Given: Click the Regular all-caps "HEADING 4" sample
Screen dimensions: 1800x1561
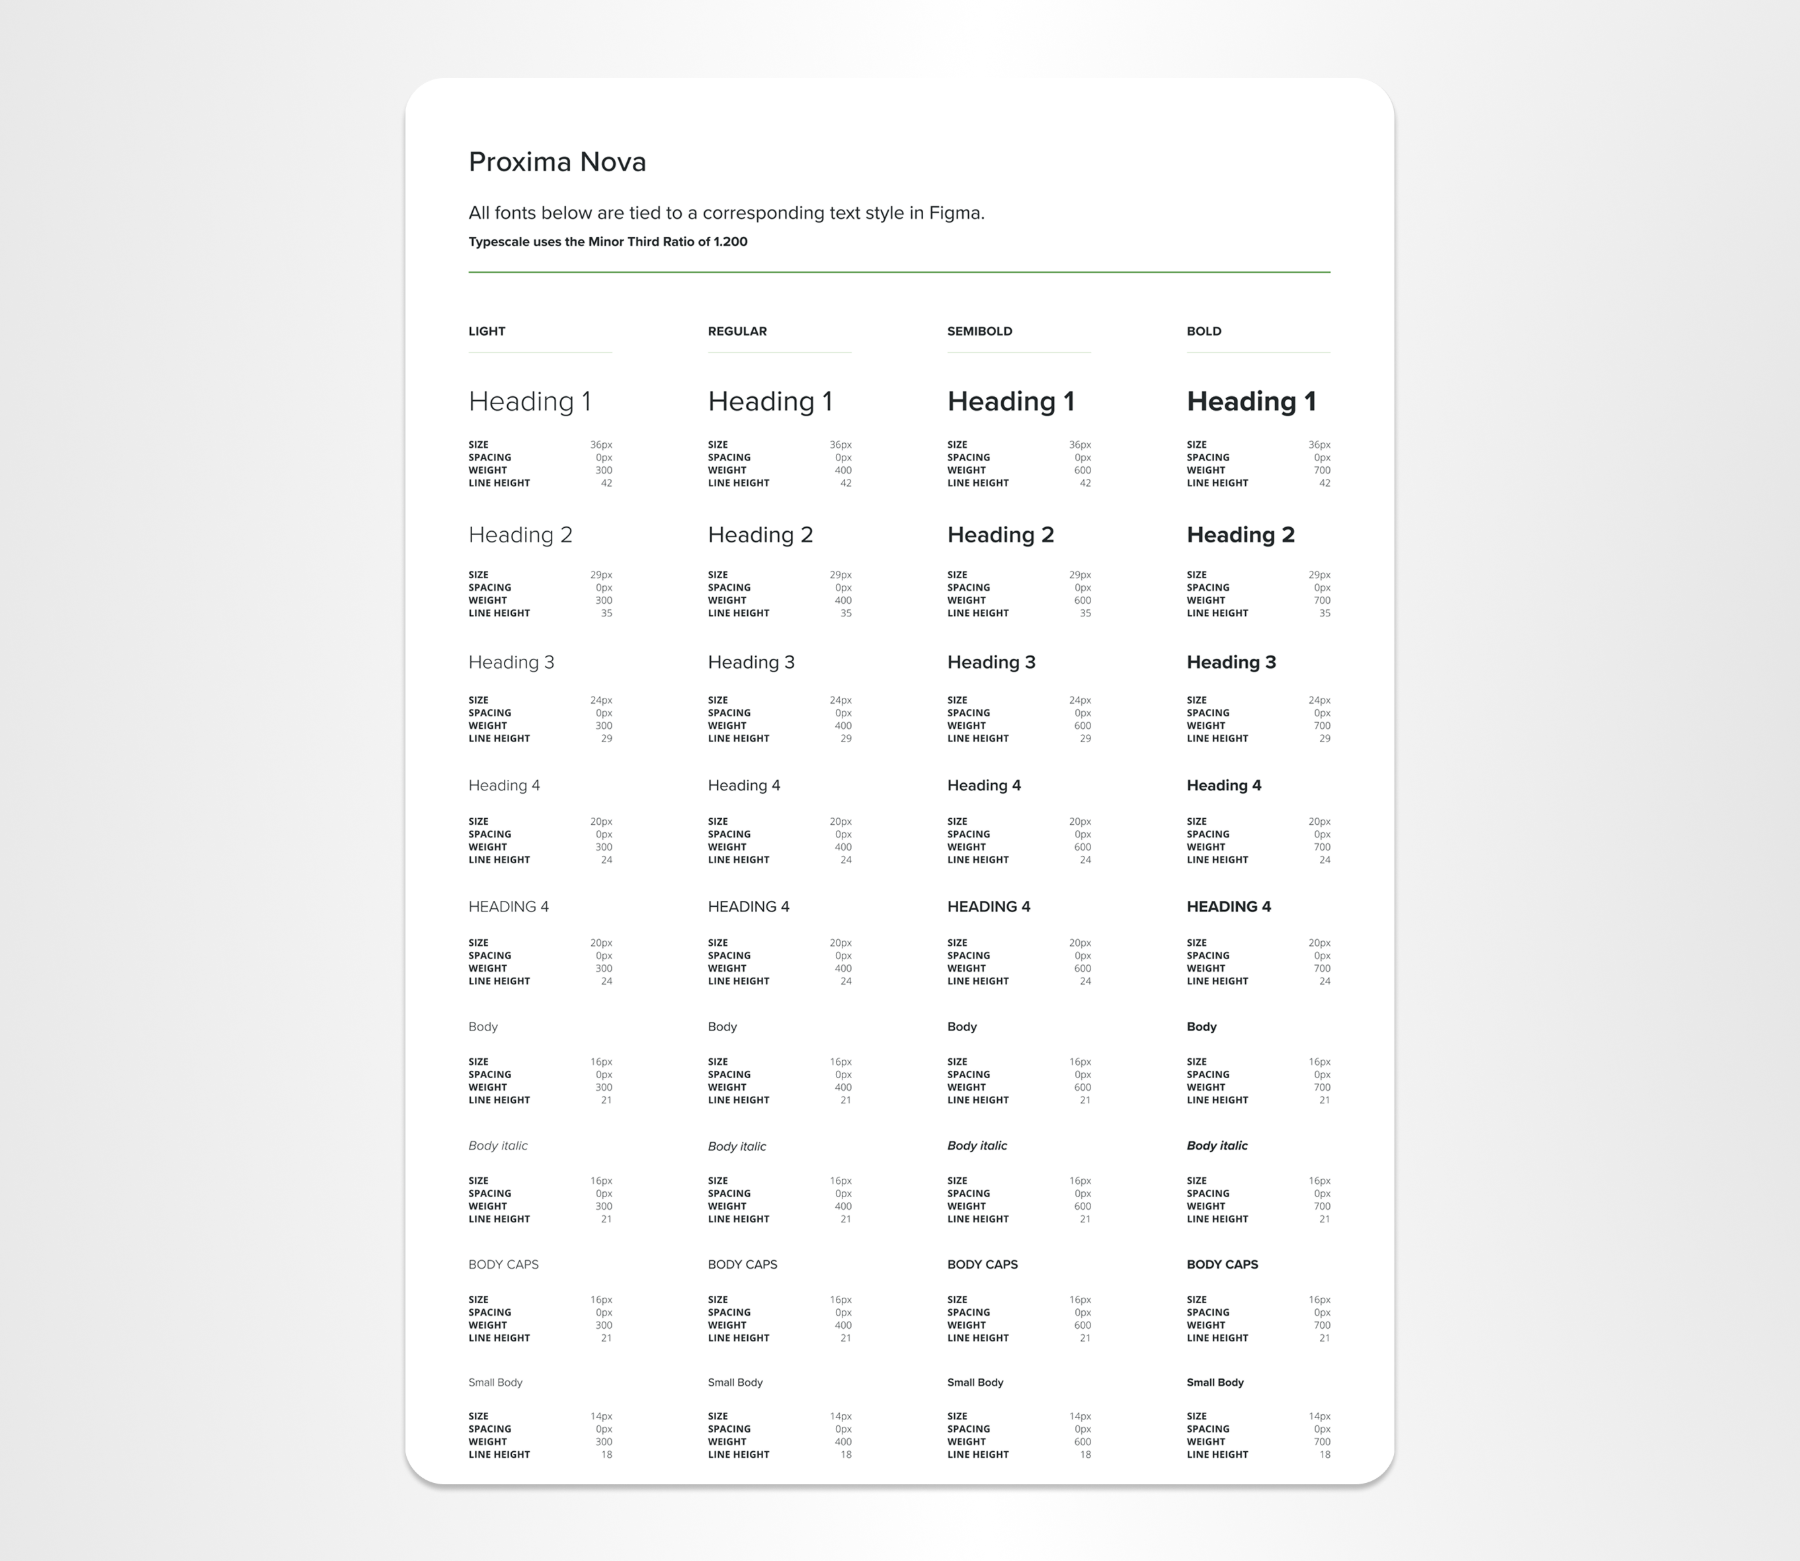Looking at the screenshot, I should [749, 907].
